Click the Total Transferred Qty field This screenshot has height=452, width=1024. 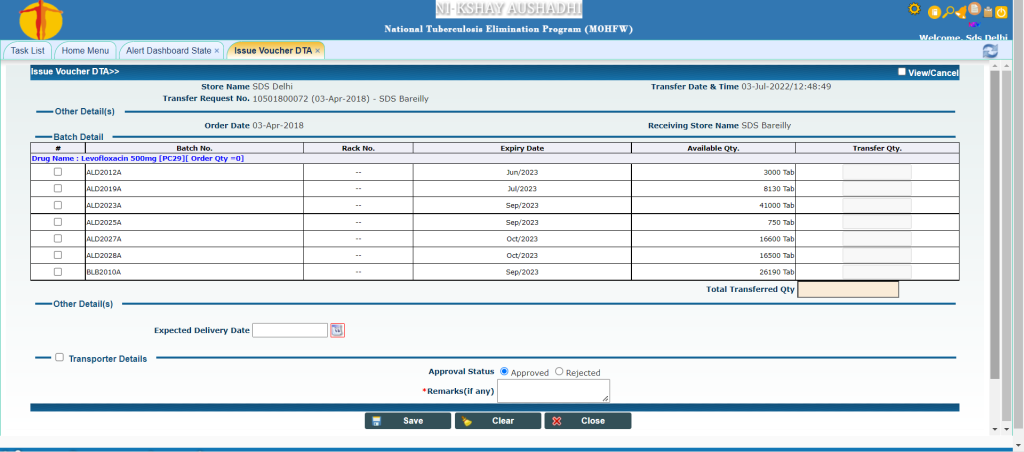(848, 289)
